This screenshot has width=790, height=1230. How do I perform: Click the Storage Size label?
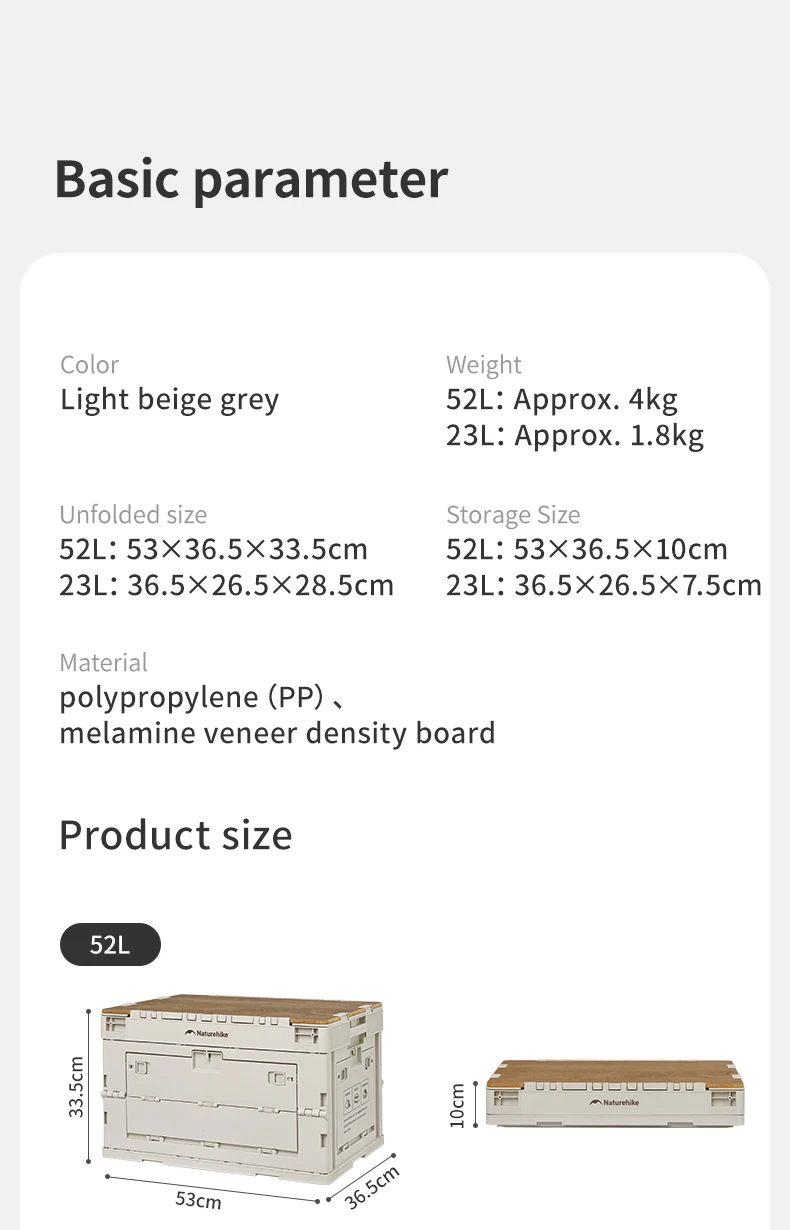tap(513, 515)
